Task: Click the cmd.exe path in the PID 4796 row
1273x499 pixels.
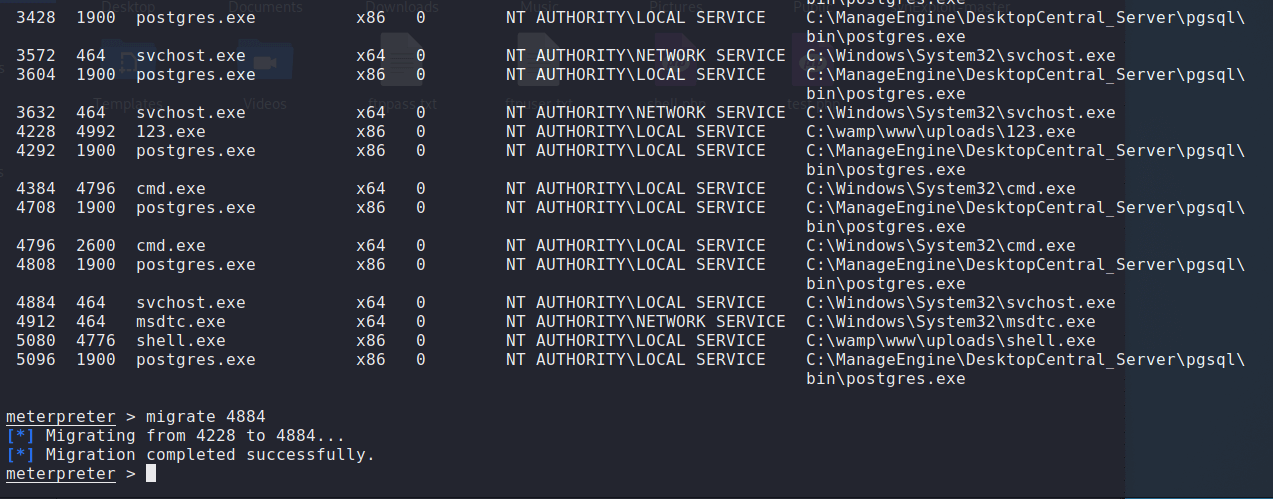Action: (941, 246)
